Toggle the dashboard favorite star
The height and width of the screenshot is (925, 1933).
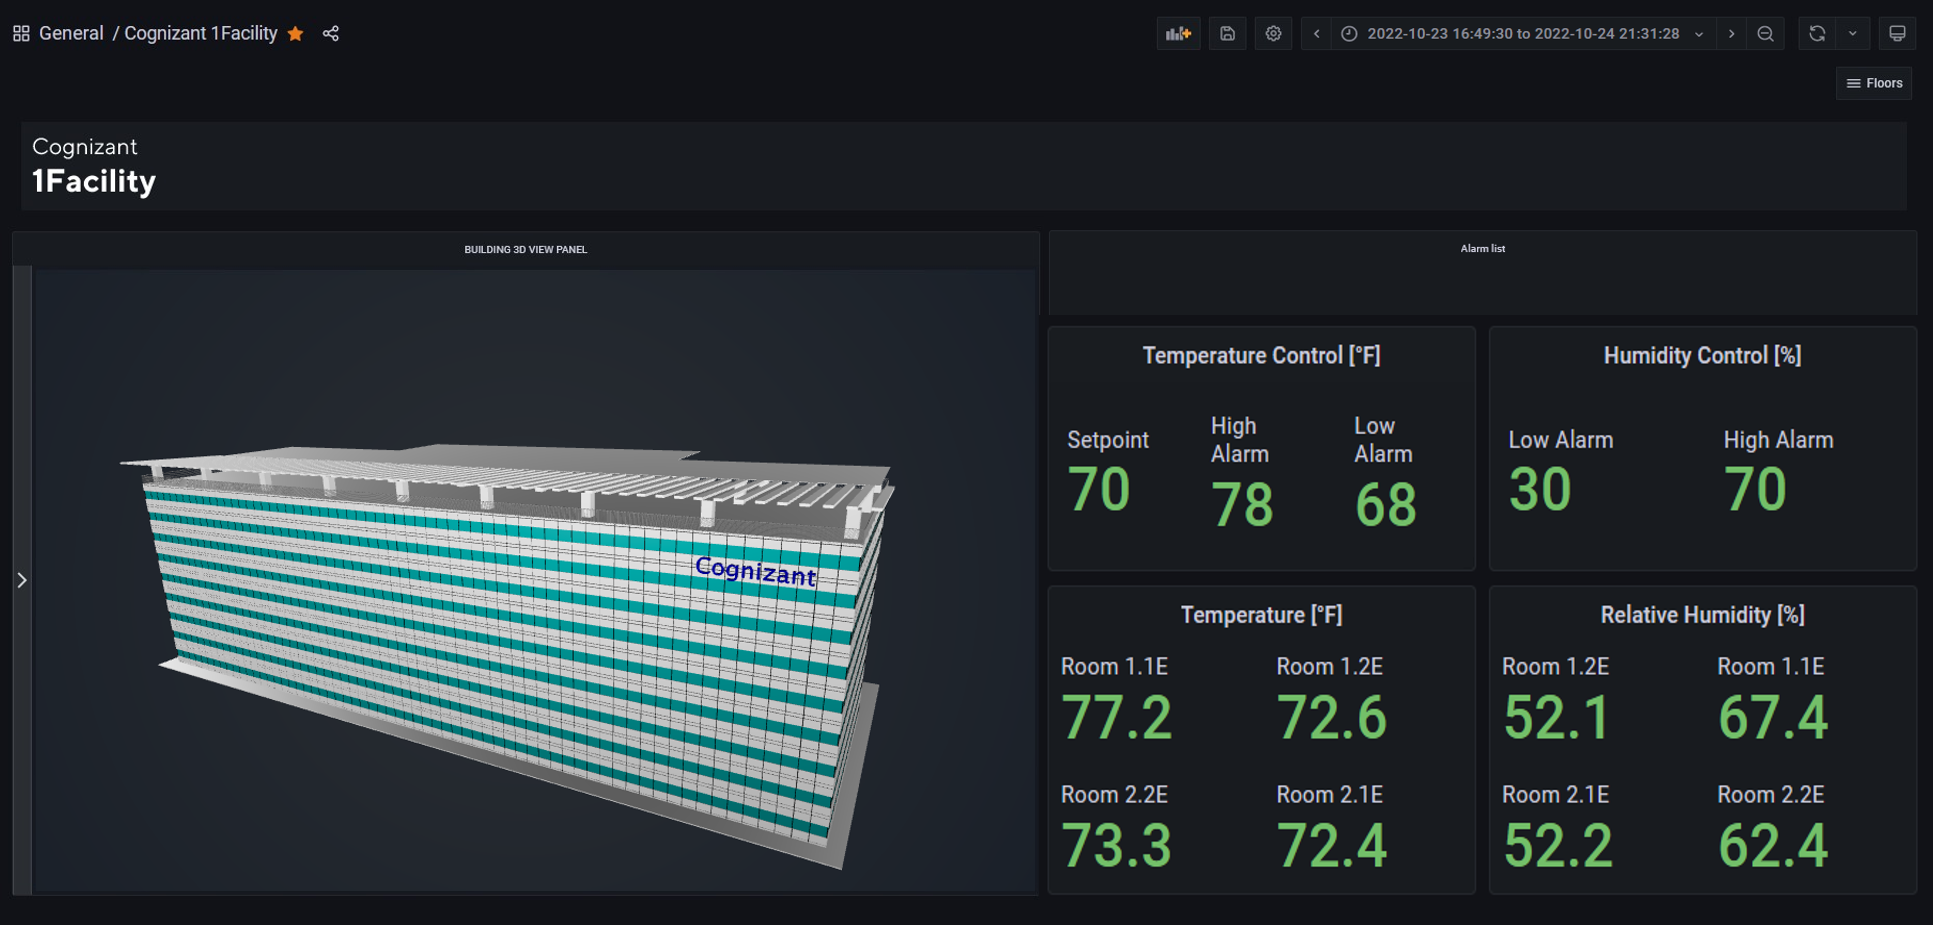click(295, 33)
